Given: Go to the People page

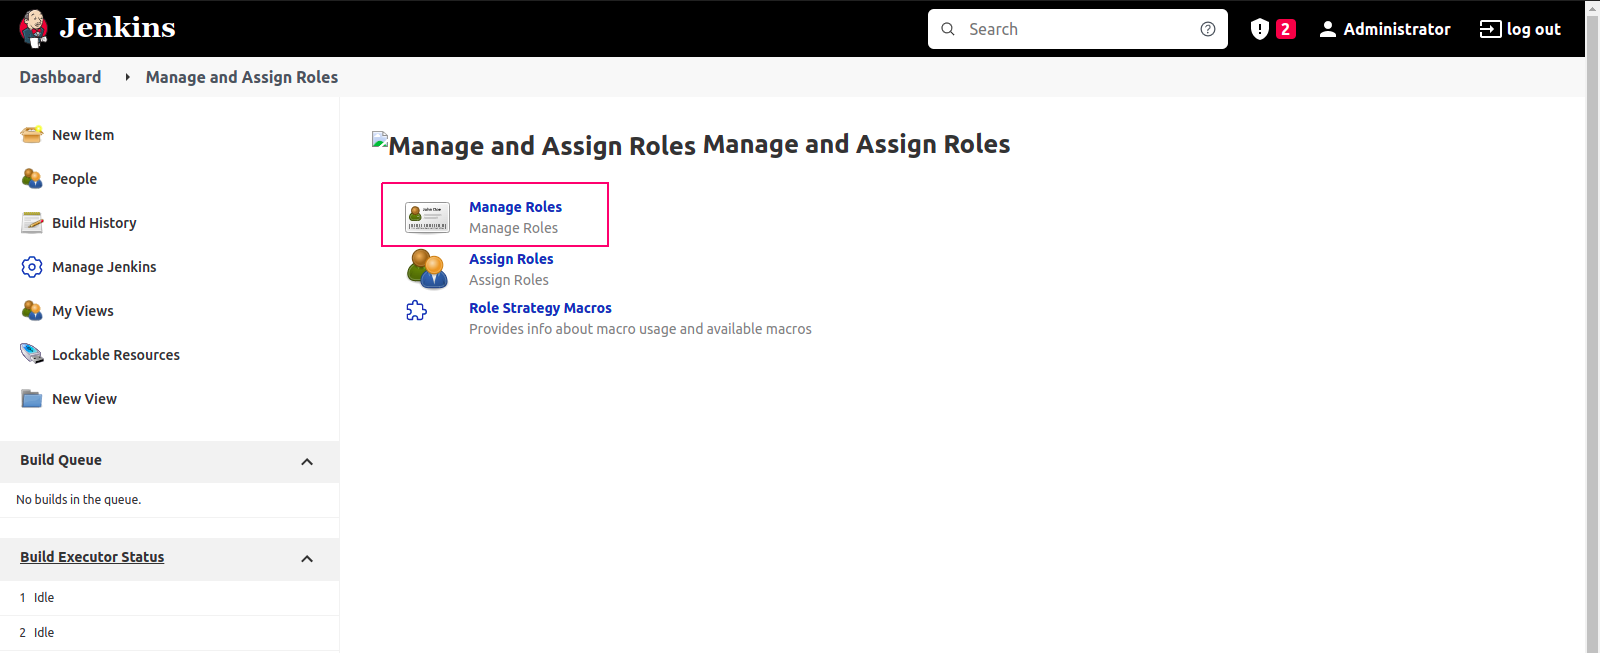Looking at the screenshot, I should click(74, 179).
